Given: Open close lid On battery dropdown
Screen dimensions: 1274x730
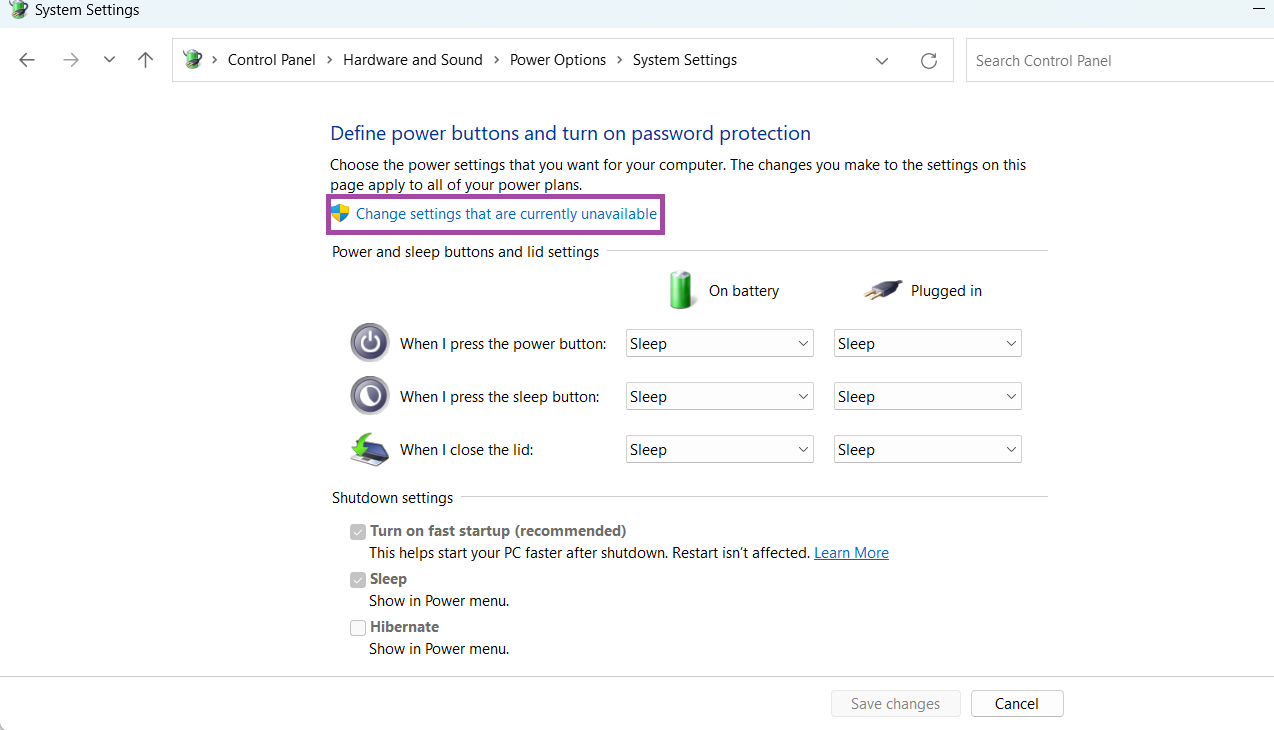Looking at the screenshot, I should coord(719,449).
